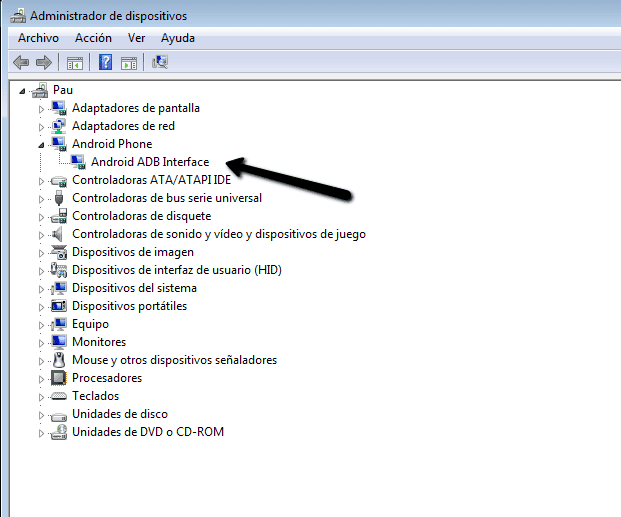This screenshot has height=517, width=621.
Task: Expand Adaptadores de pantalla
Action: (x=41, y=109)
